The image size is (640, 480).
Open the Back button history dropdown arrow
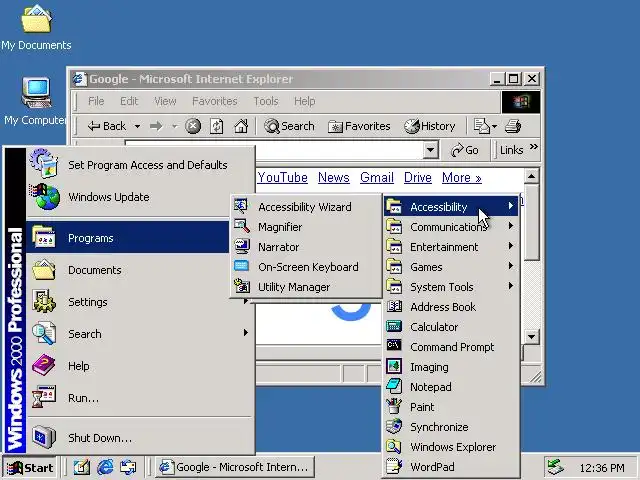coord(138,126)
